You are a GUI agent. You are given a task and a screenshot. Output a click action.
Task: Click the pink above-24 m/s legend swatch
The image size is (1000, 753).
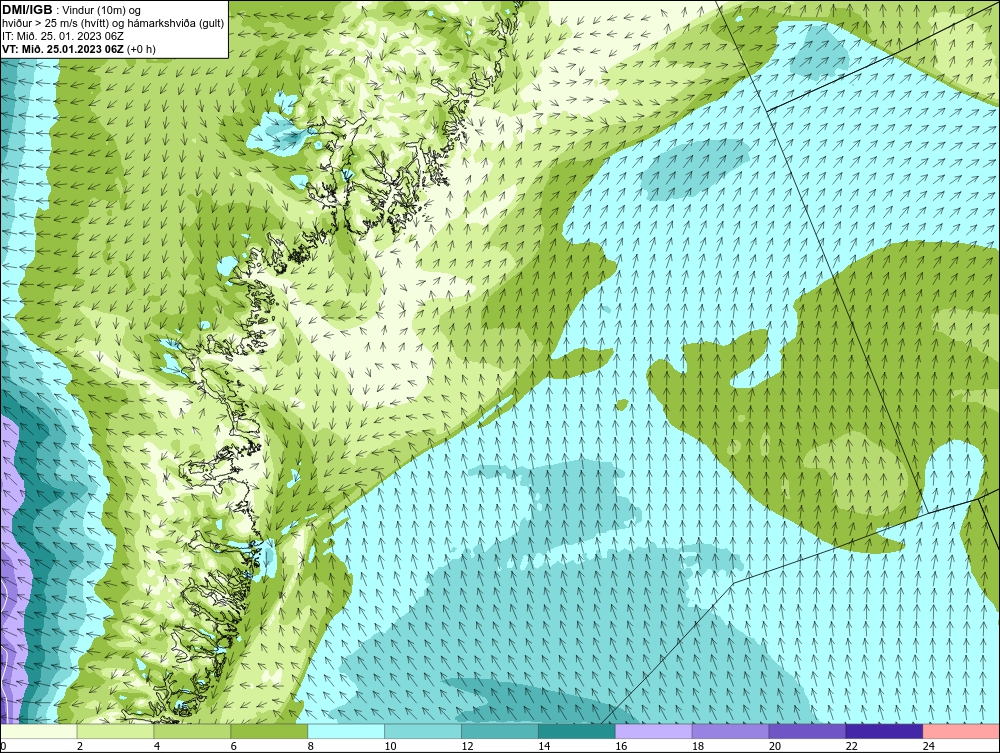click(961, 731)
